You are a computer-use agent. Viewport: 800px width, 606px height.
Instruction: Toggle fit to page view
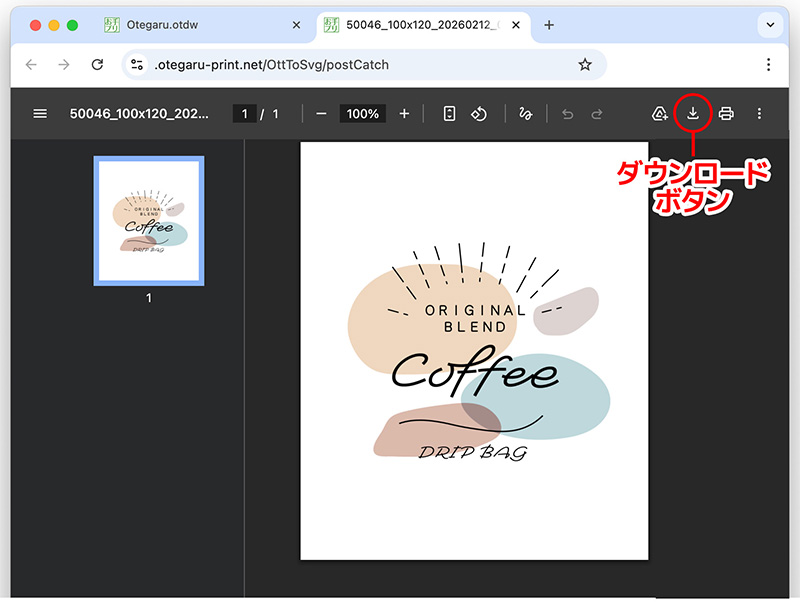[x=449, y=113]
